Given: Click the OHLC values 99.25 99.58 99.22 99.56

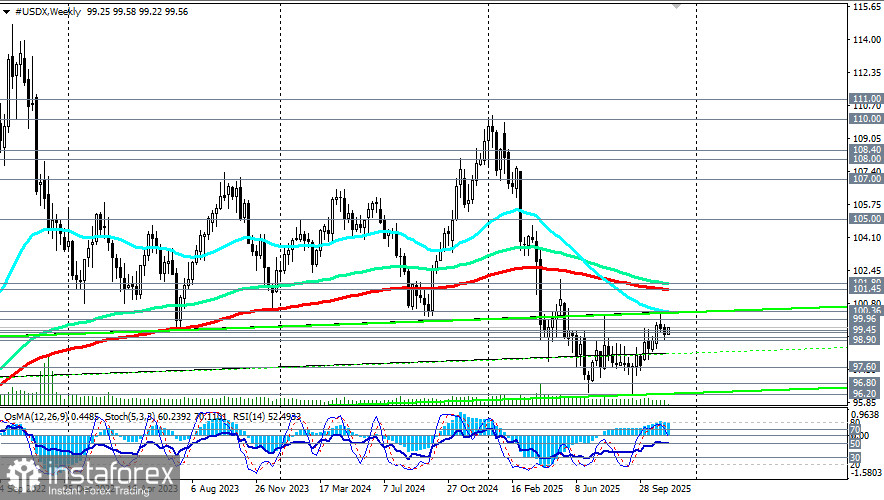Looking at the screenshot, I should (138, 12).
